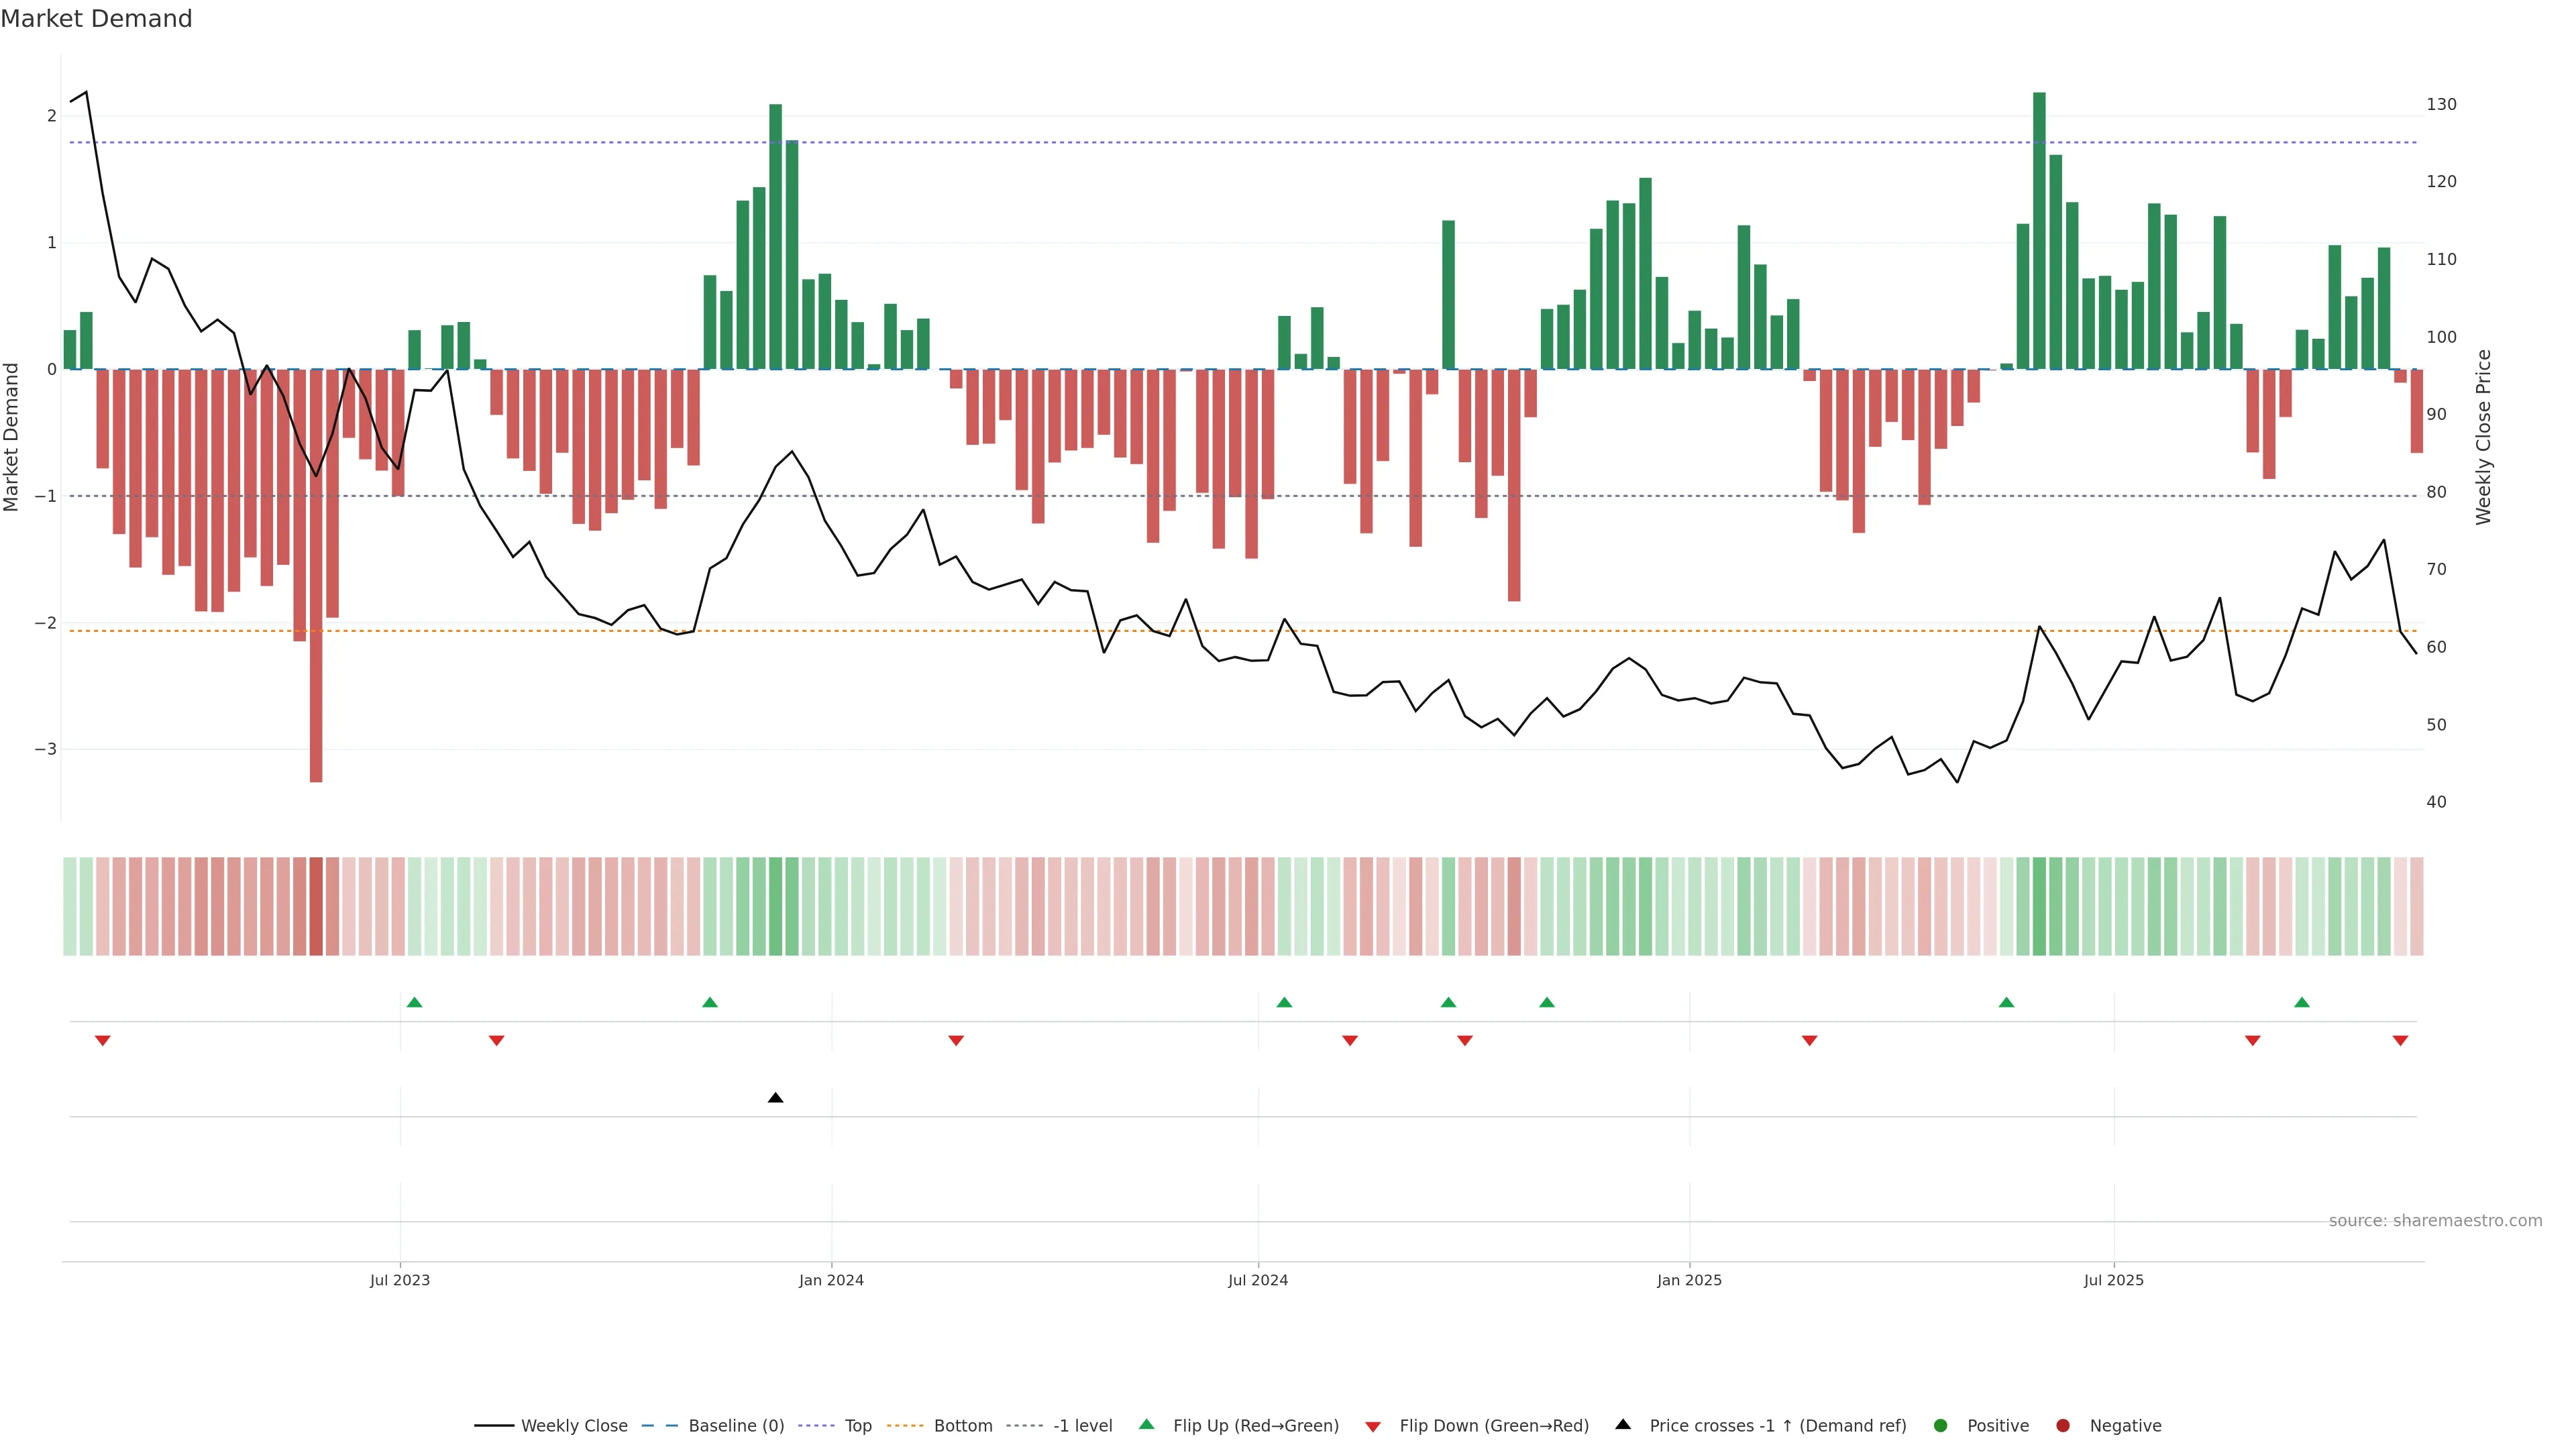
Task: Click red flip-down marker after Jan 2025
Action: [x=1809, y=1041]
